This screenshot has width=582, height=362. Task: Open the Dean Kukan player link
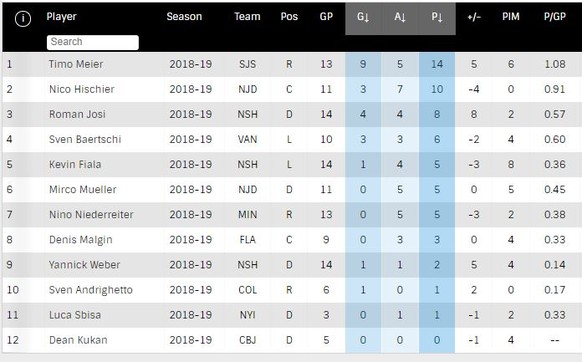pyautogui.click(x=78, y=340)
